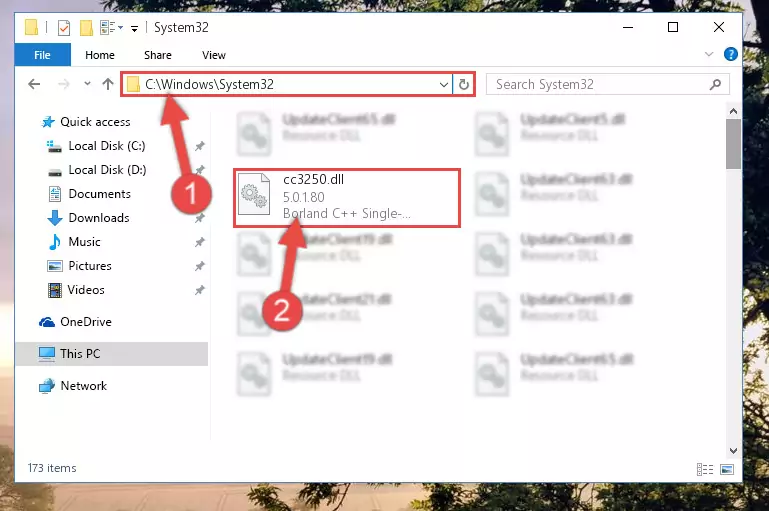Image resolution: width=769 pixels, height=511 pixels.
Task: Open Local Disk (D:) in the sidebar
Action: [107, 170]
